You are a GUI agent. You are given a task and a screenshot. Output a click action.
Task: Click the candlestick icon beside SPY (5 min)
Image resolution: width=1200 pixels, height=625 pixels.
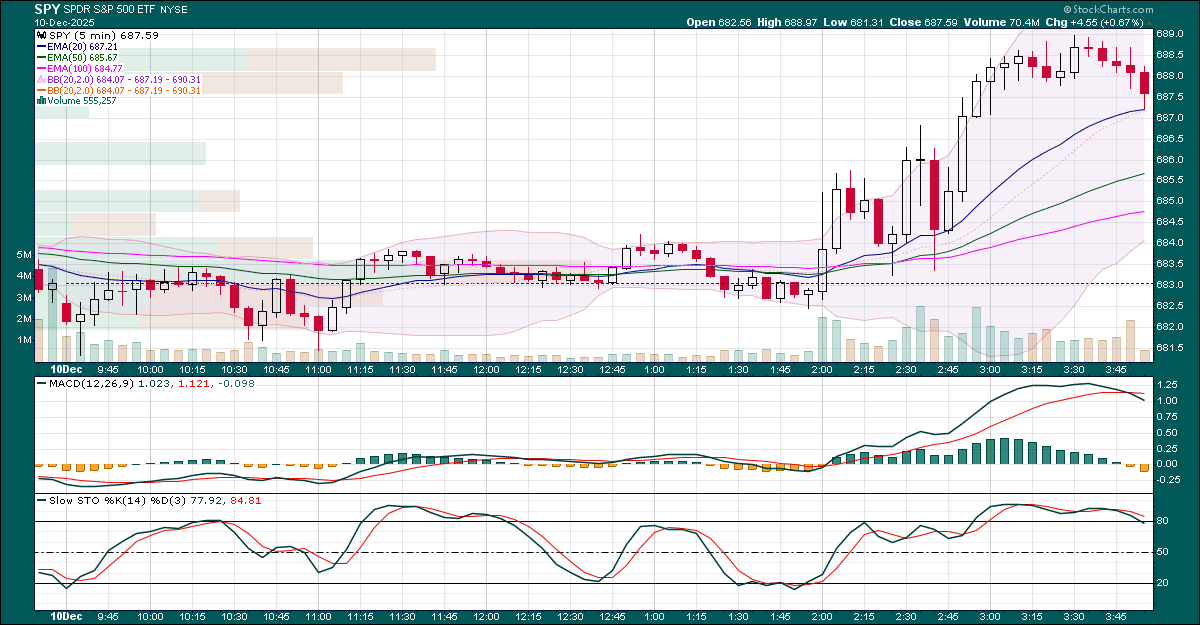(x=40, y=35)
